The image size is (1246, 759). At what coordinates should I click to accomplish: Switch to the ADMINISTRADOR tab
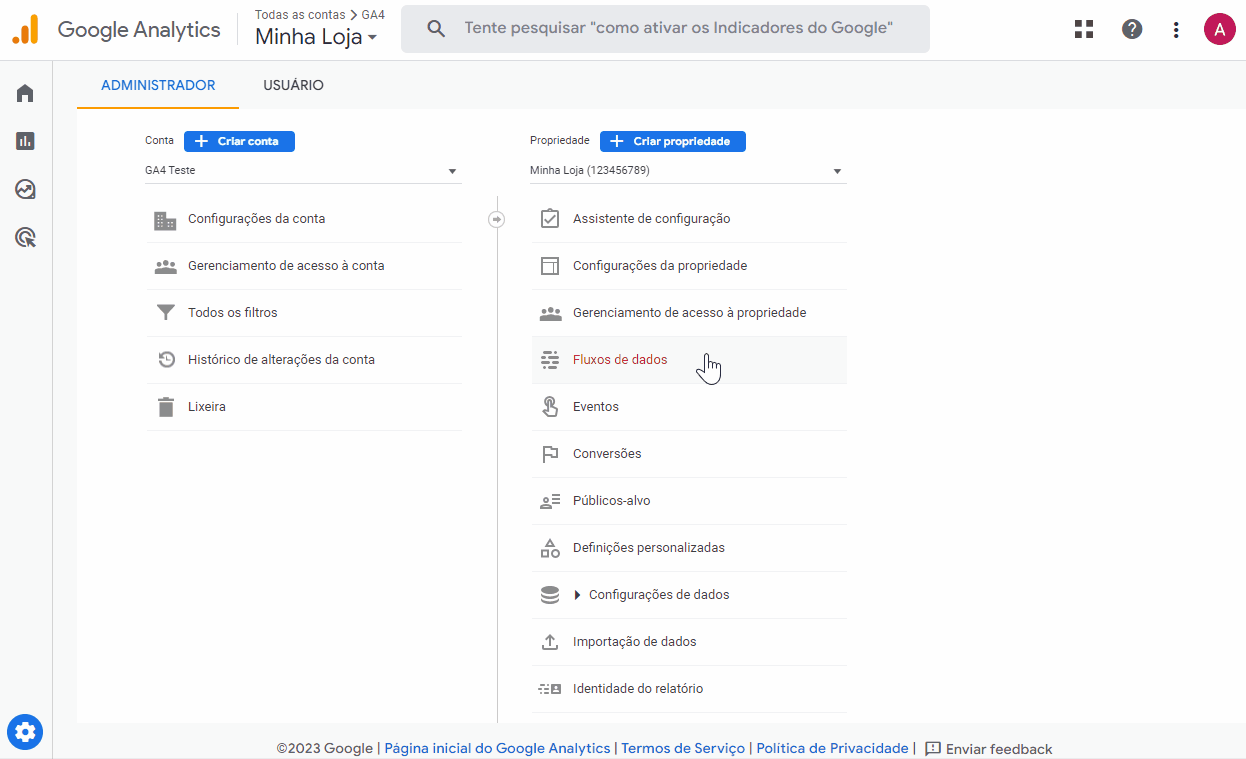point(158,85)
